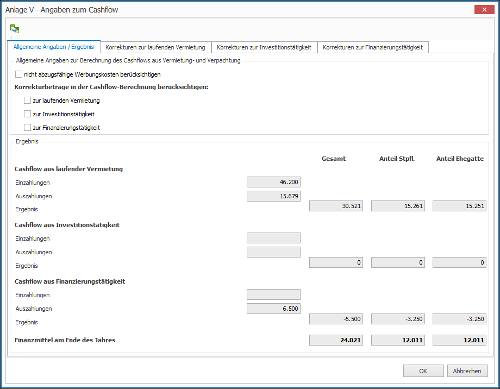Confirm dialog with OK button

point(423,371)
